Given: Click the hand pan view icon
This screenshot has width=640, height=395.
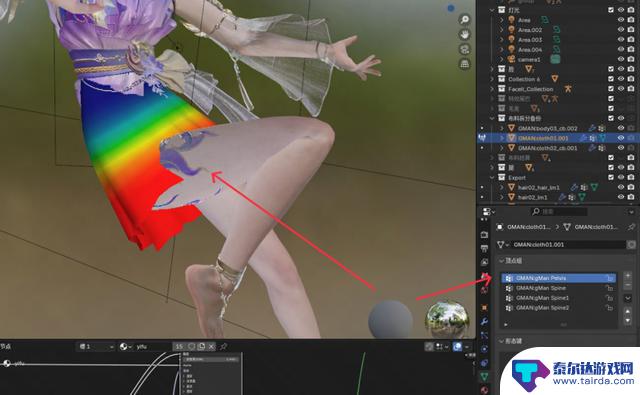Looking at the screenshot, I should [464, 34].
